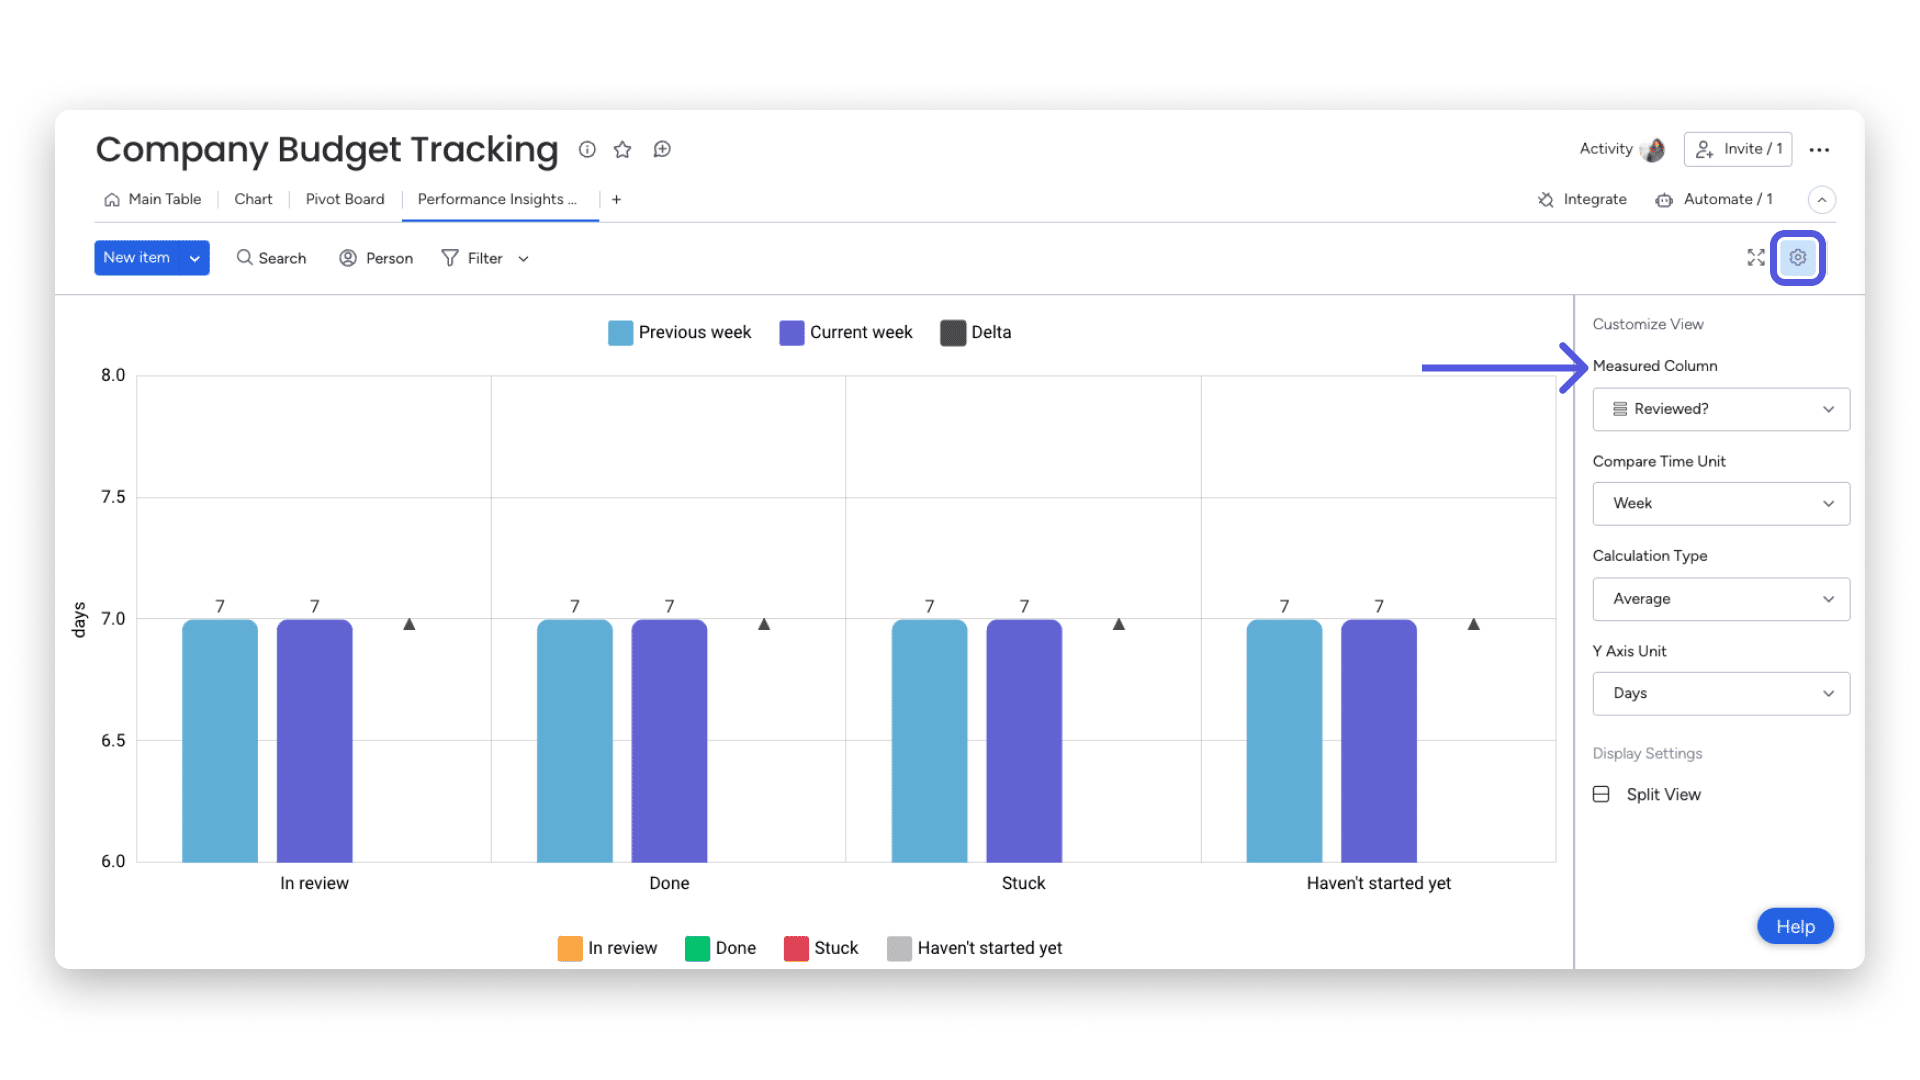
Task: Collapse the board header with the chevron
Action: tap(1822, 200)
